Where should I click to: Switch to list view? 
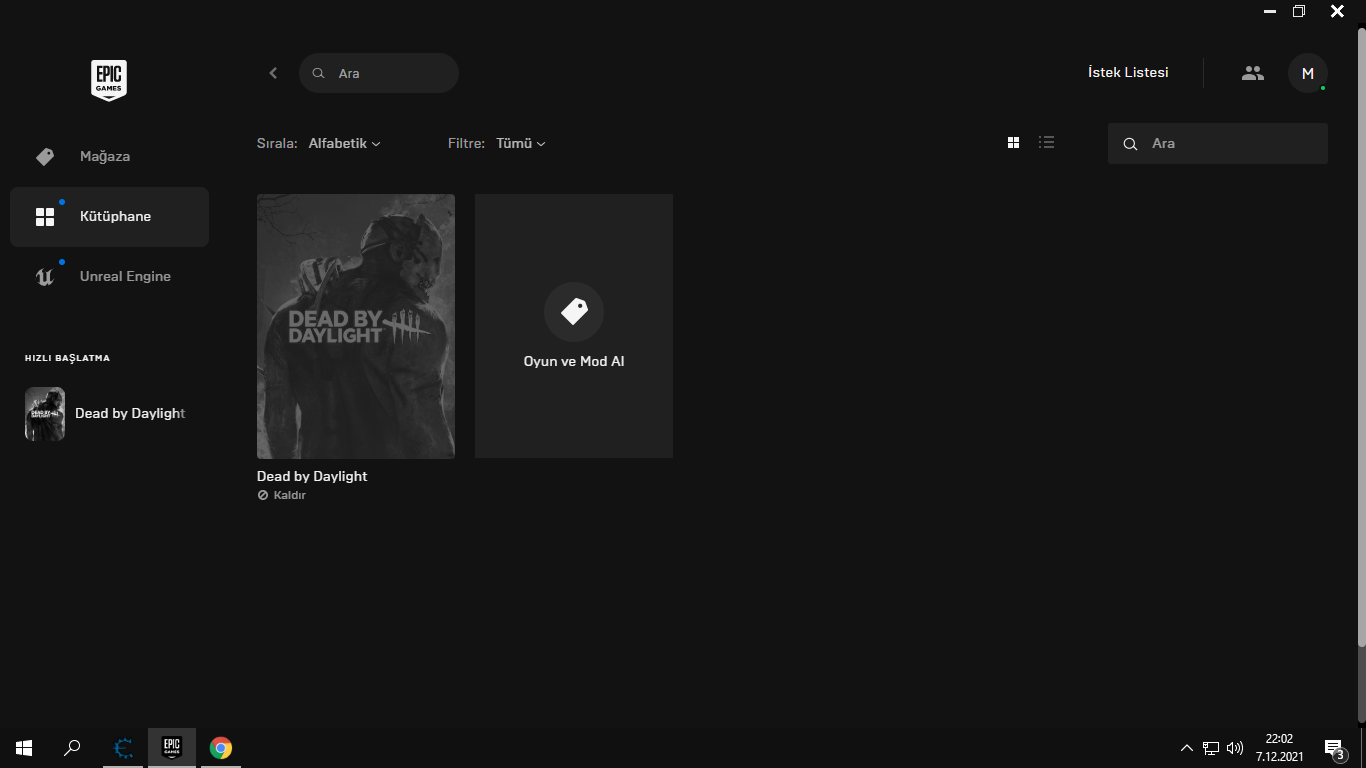[1046, 143]
